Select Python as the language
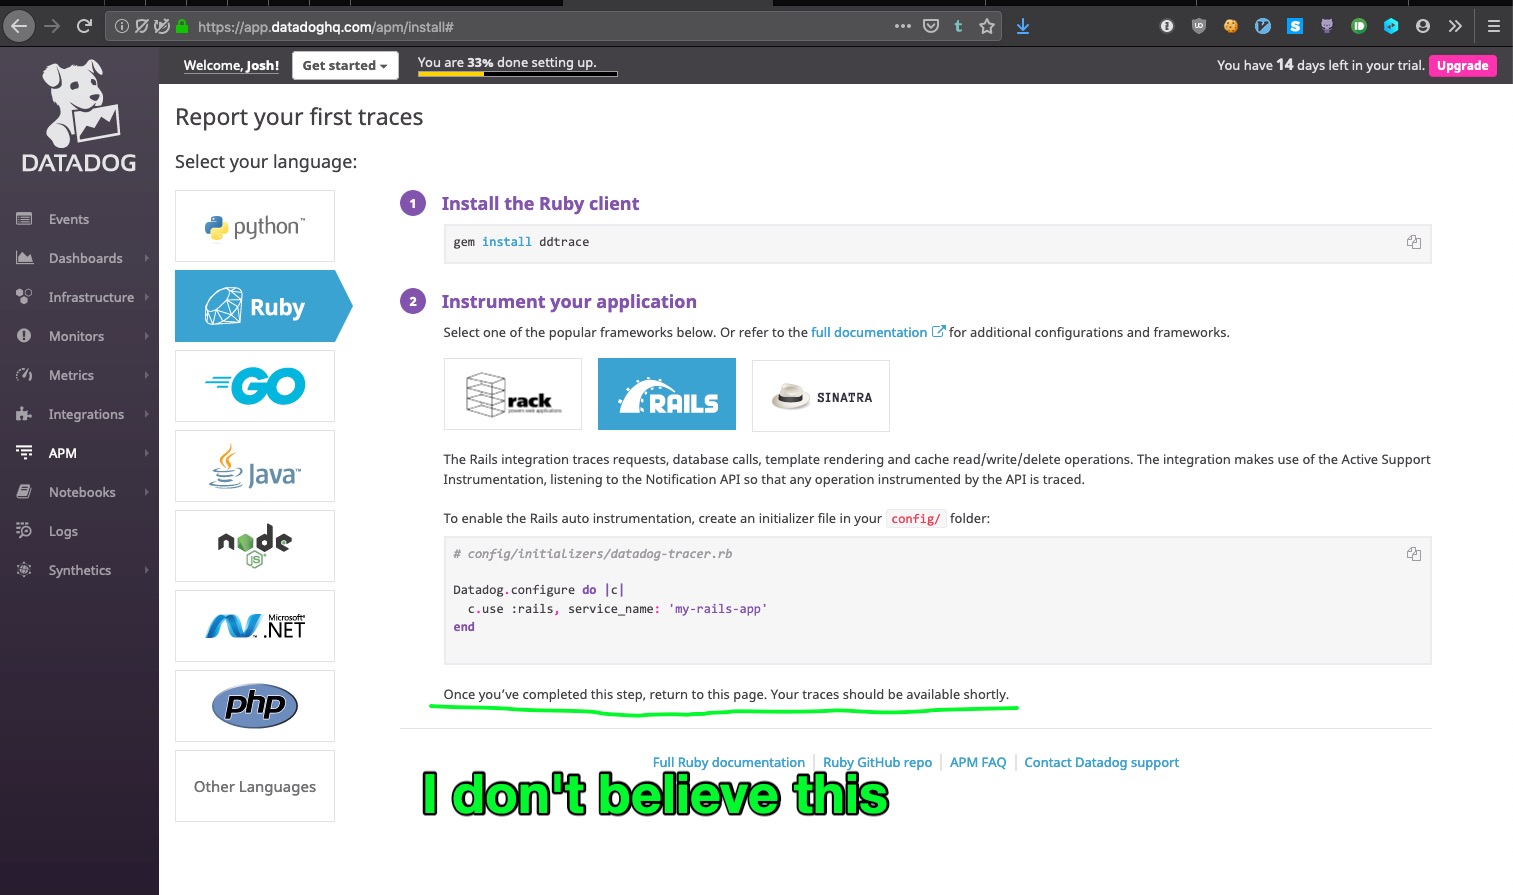This screenshot has width=1513, height=895. click(255, 226)
